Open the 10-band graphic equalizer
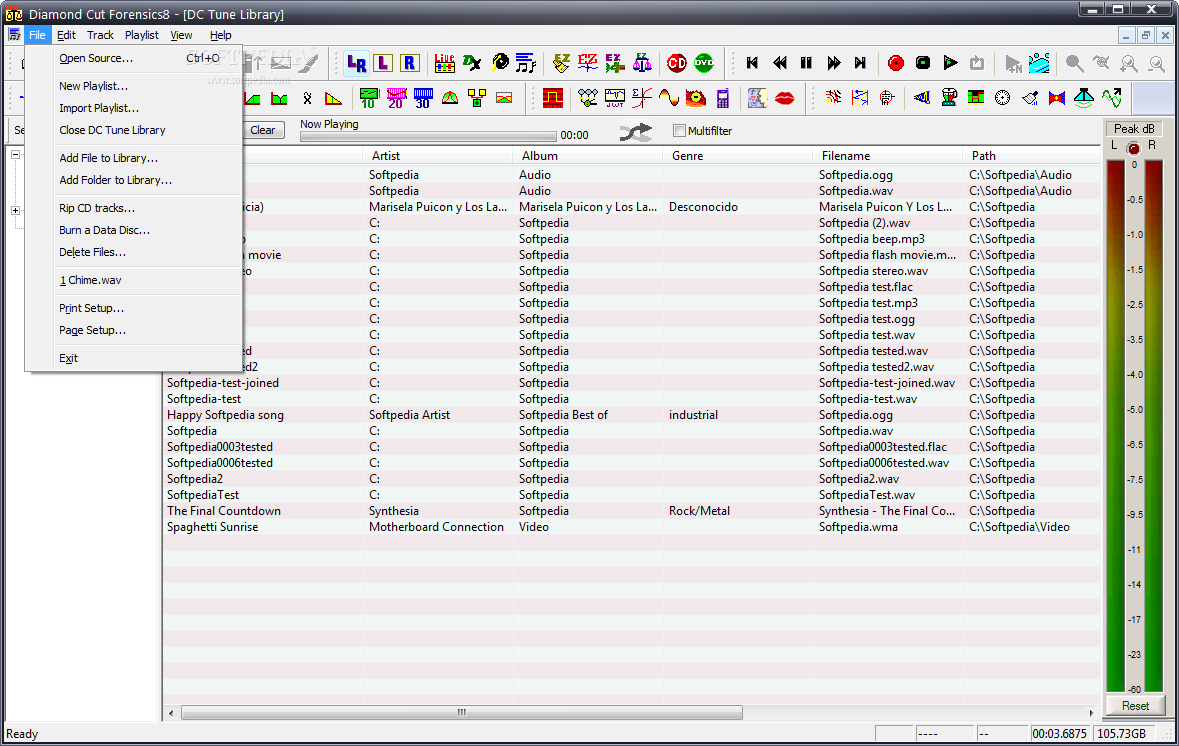This screenshot has height=746, width=1179. [368, 98]
